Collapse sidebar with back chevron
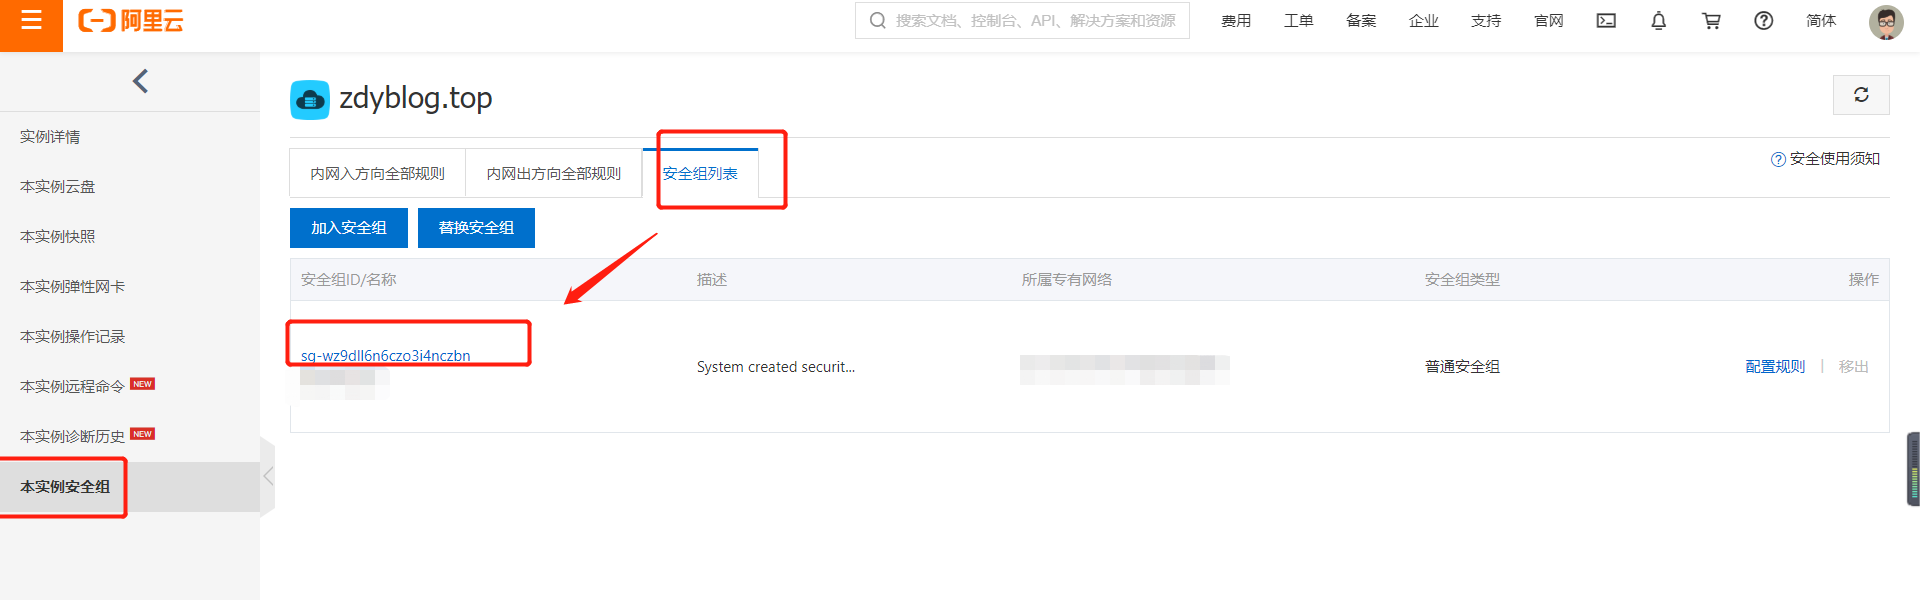1920x600 pixels. 140,81
